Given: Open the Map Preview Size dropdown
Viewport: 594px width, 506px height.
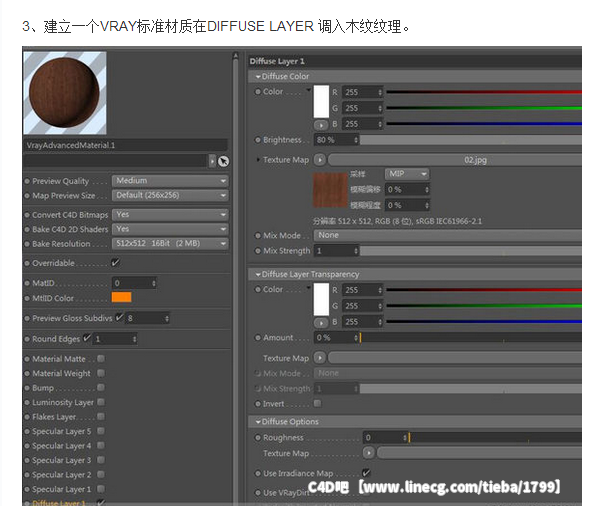Looking at the screenshot, I should (x=170, y=195).
